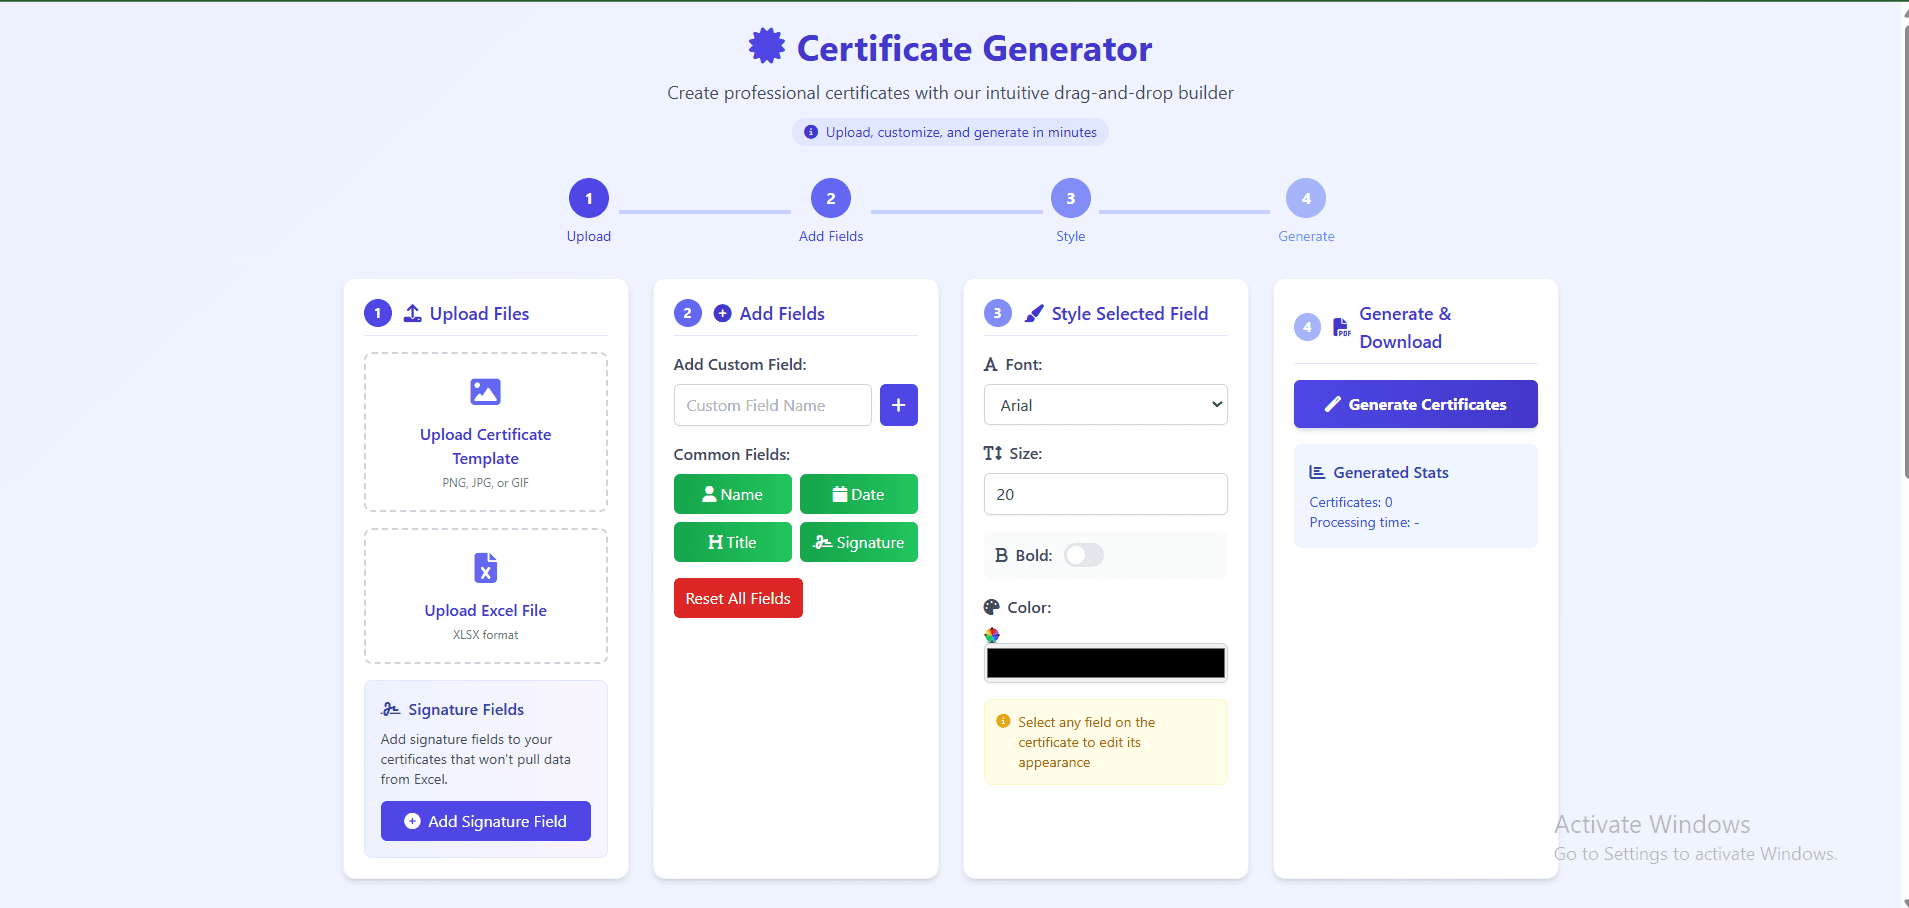
Task: Open the black color picker swatch
Action: click(1104, 662)
